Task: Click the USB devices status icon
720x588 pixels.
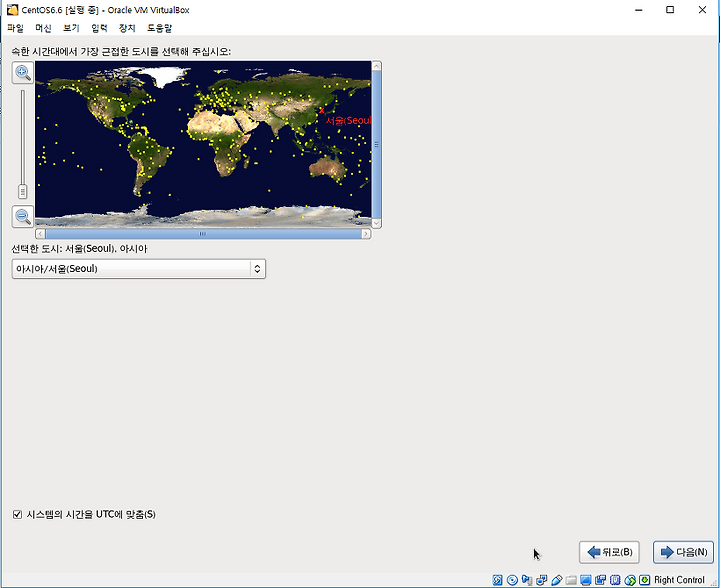Action: 557,580
